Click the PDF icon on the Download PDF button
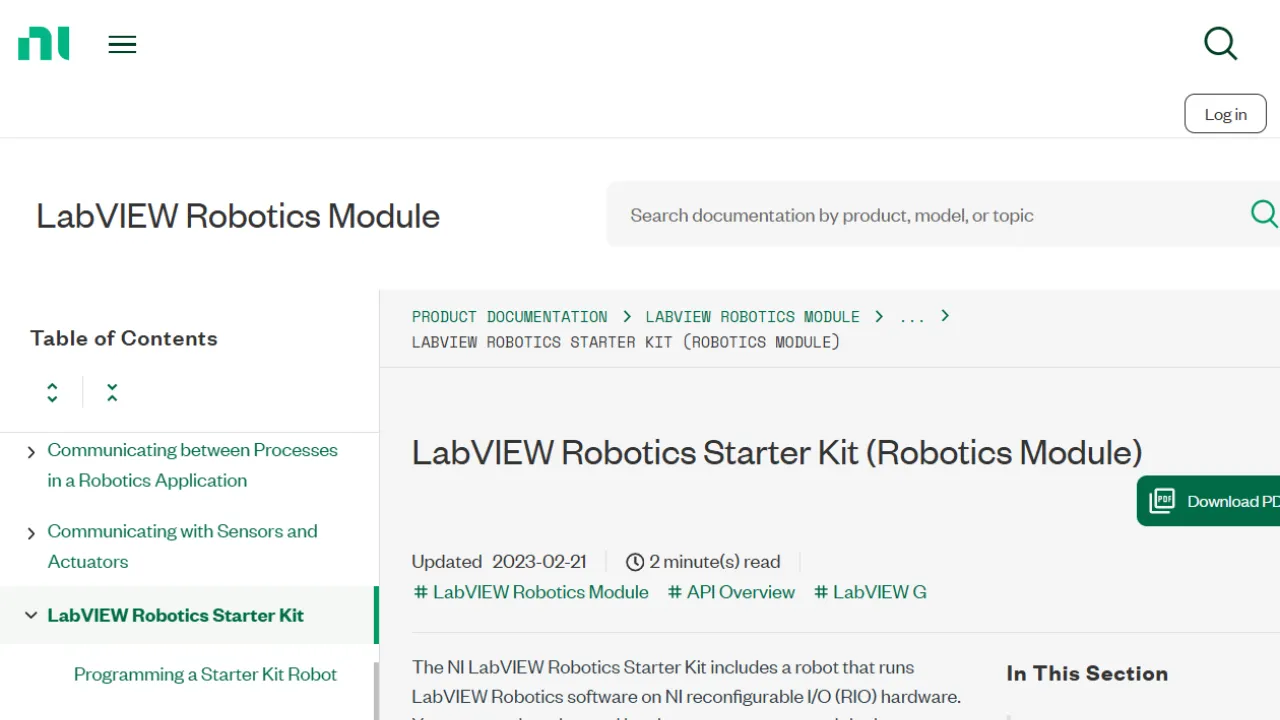1280x720 pixels. click(1162, 500)
